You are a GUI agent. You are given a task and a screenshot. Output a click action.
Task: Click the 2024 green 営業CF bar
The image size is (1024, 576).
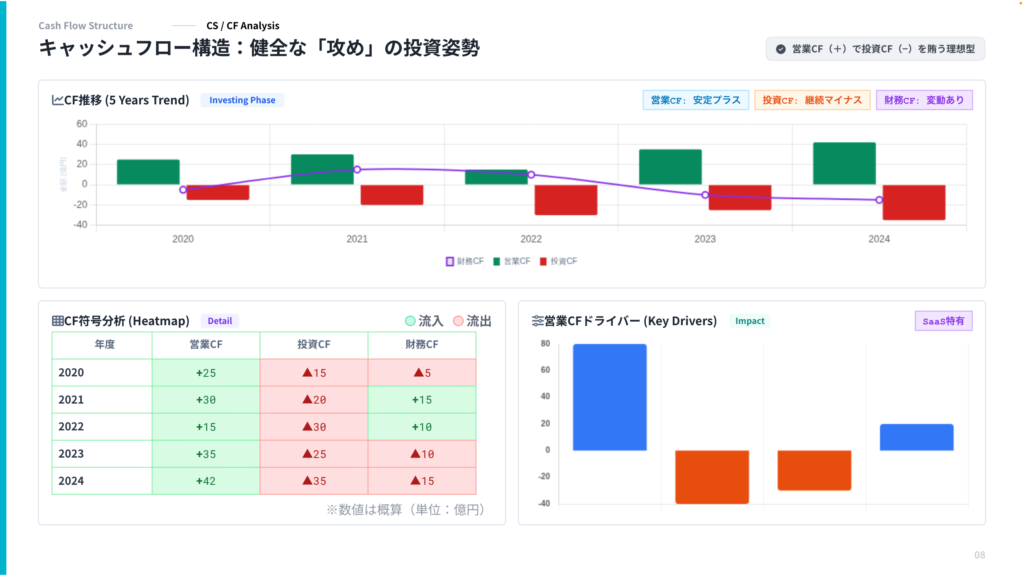coord(844,163)
